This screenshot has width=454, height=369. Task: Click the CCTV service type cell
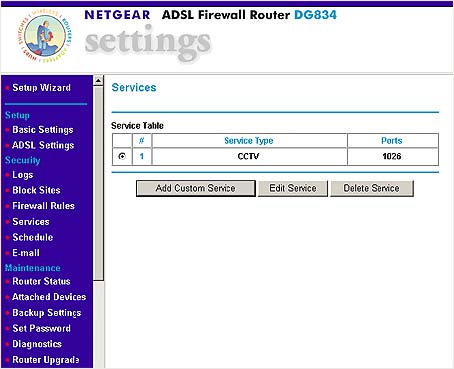249,156
